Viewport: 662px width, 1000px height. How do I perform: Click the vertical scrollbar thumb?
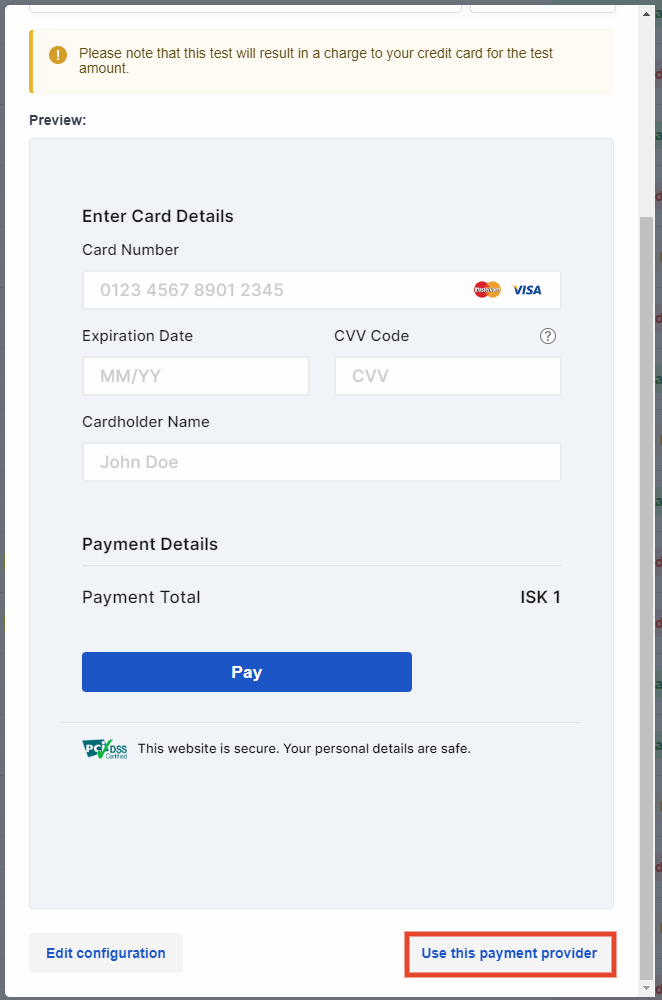click(646, 596)
